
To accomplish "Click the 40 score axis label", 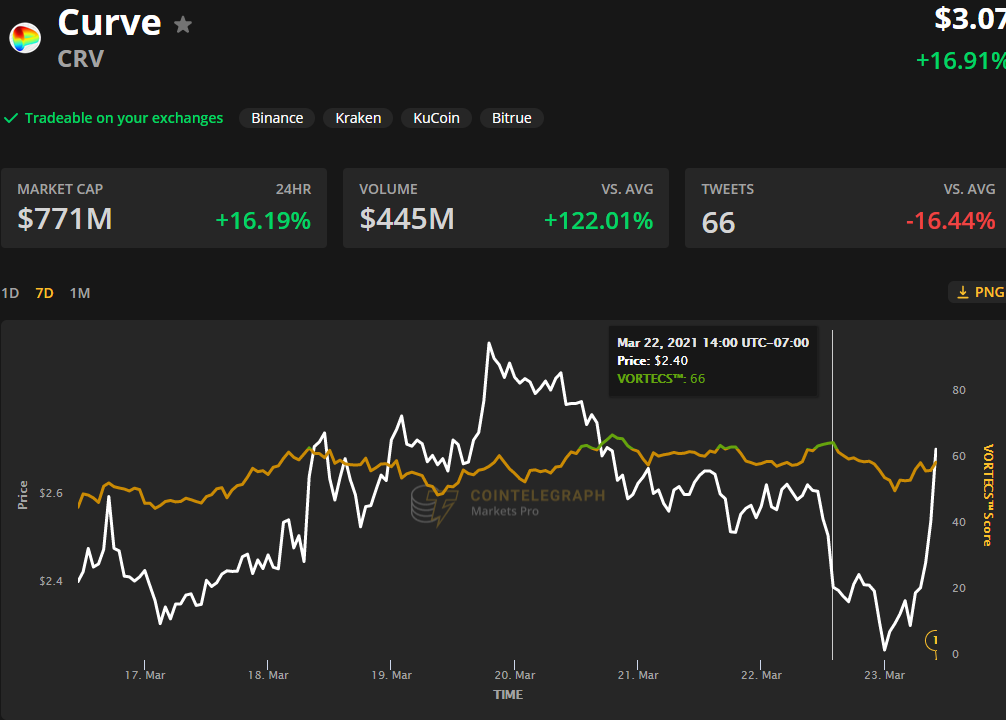I will 959,522.
